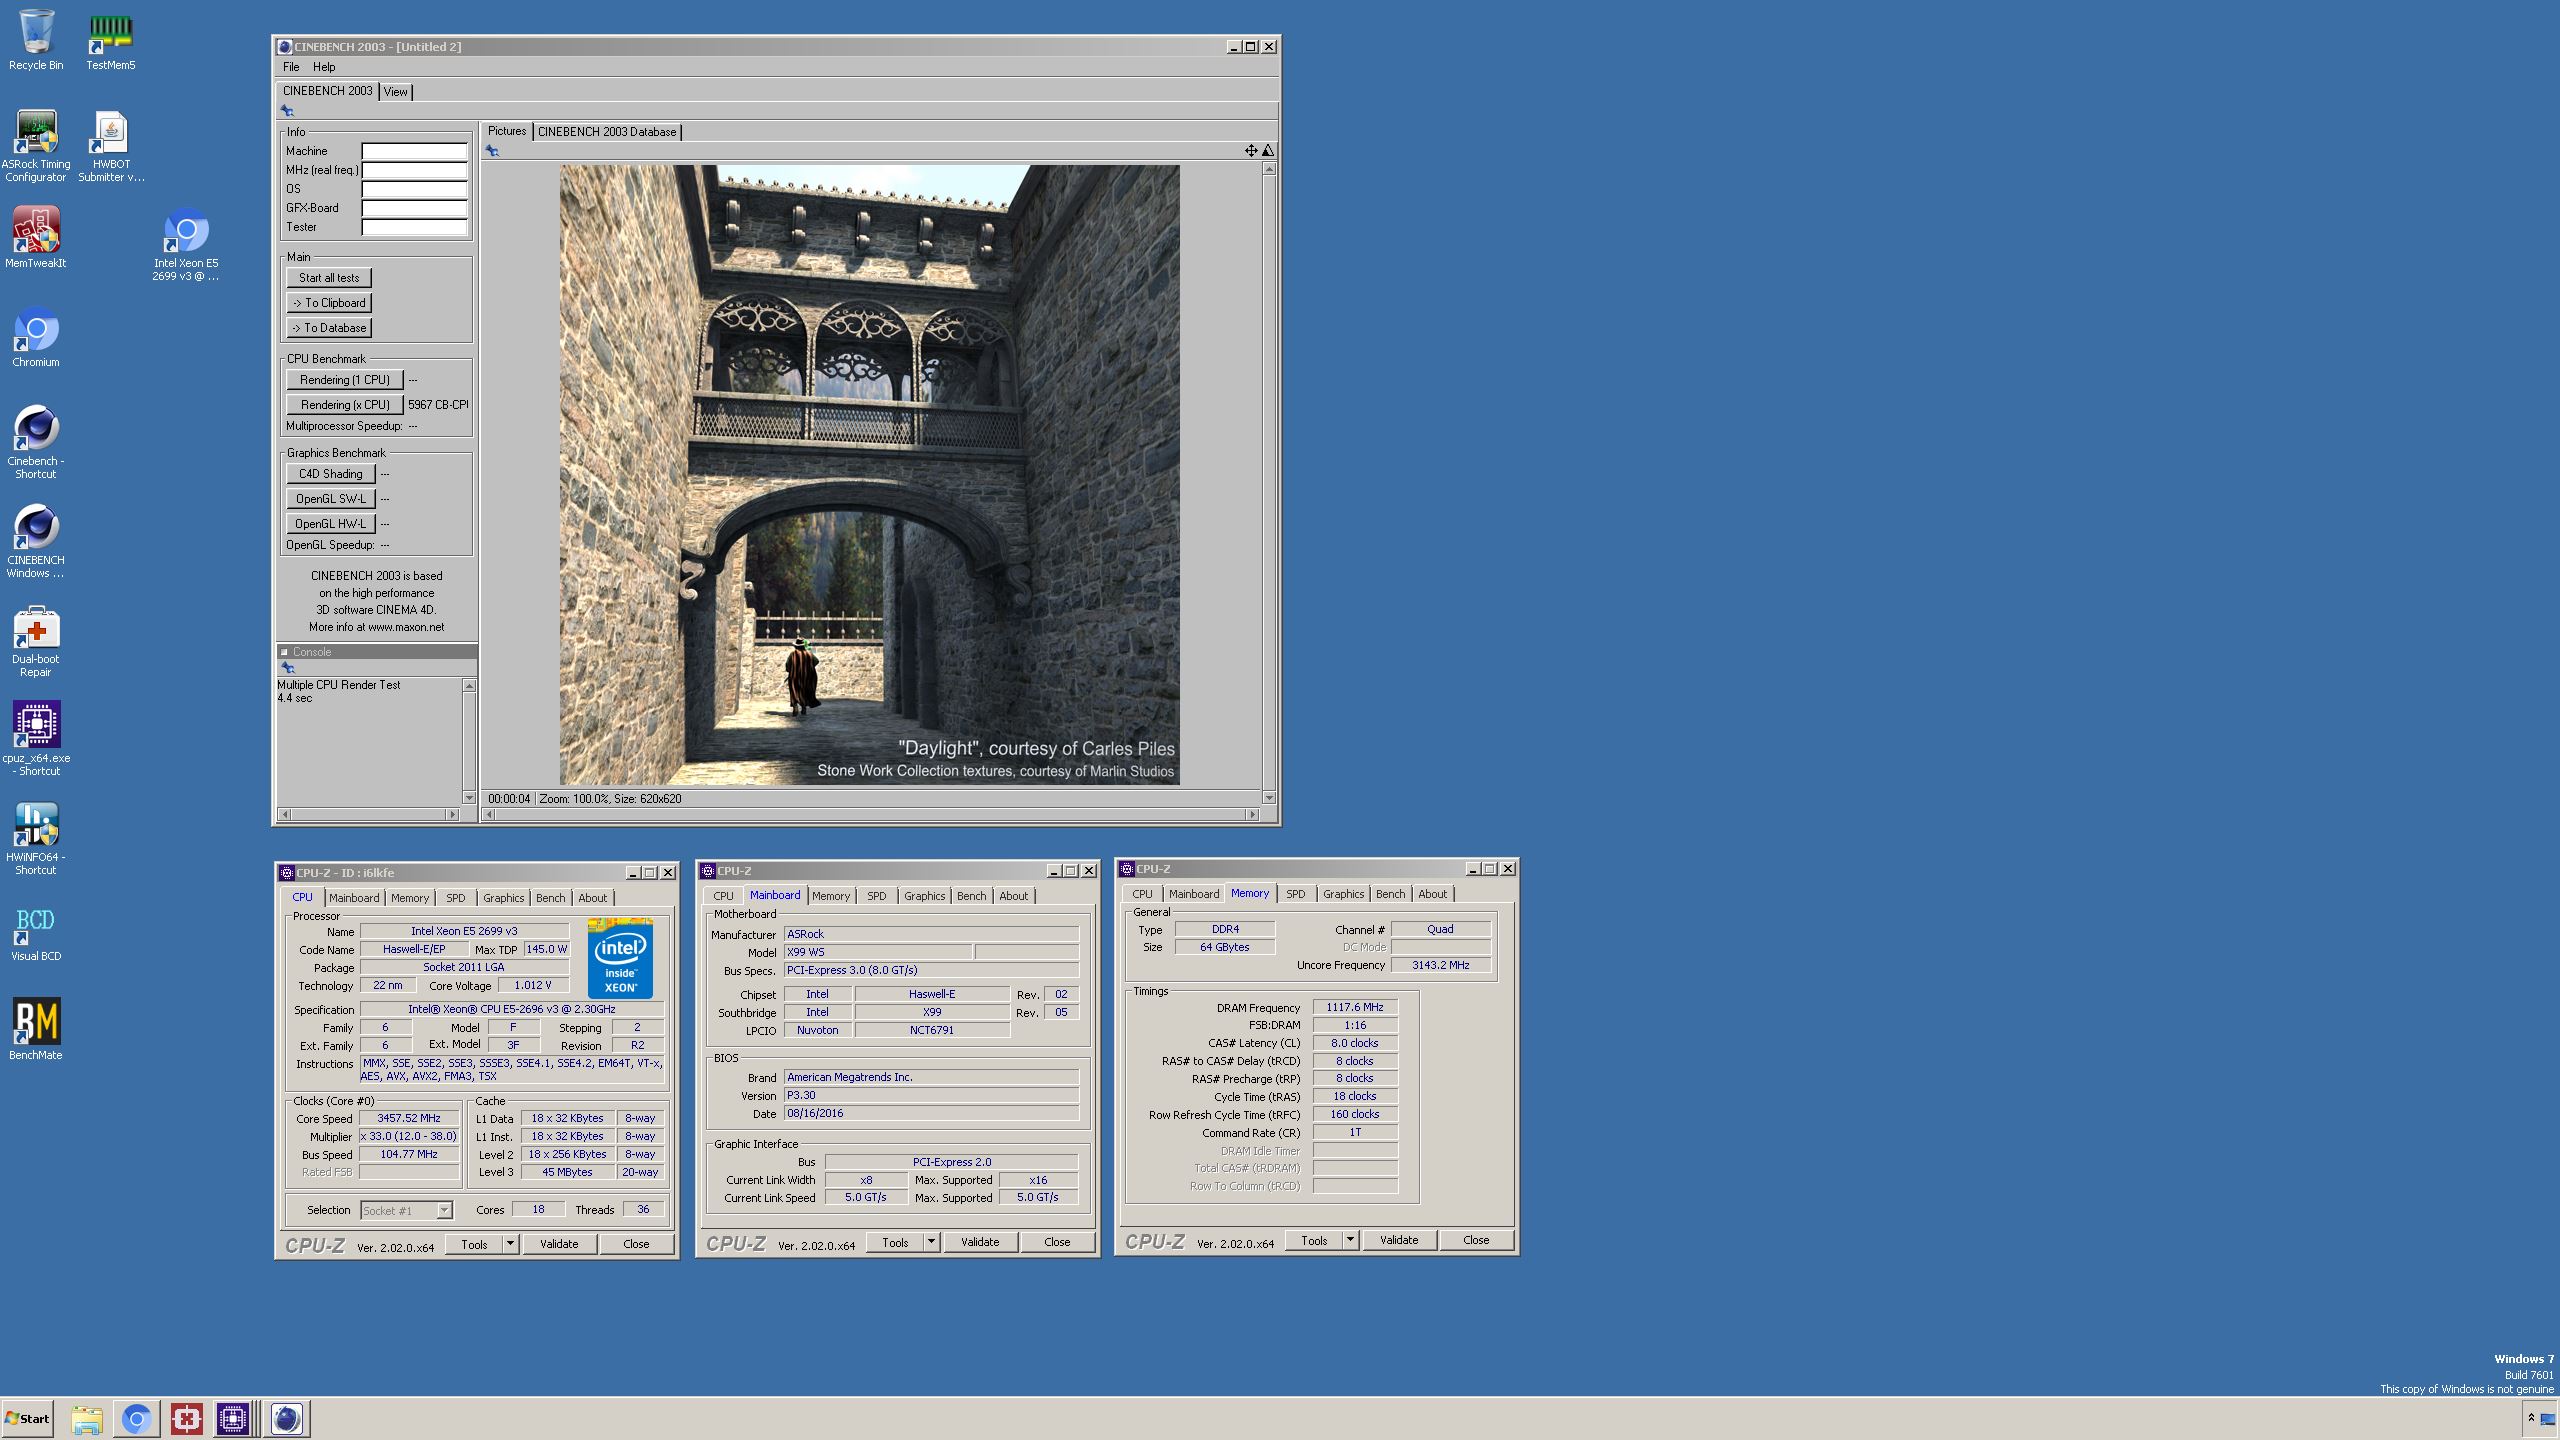Open the File menu in Cinebench

pos(291,67)
